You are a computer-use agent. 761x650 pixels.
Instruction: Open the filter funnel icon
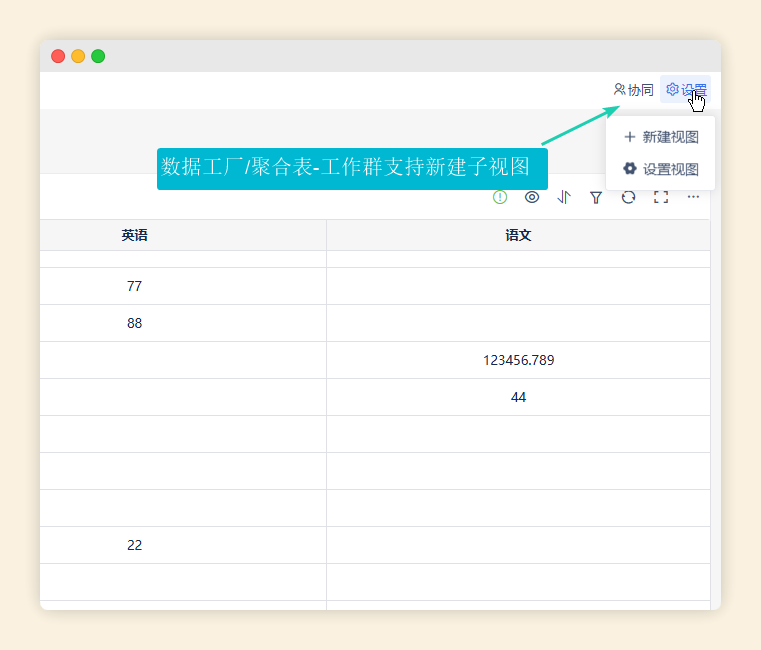pyautogui.click(x=596, y=198)
